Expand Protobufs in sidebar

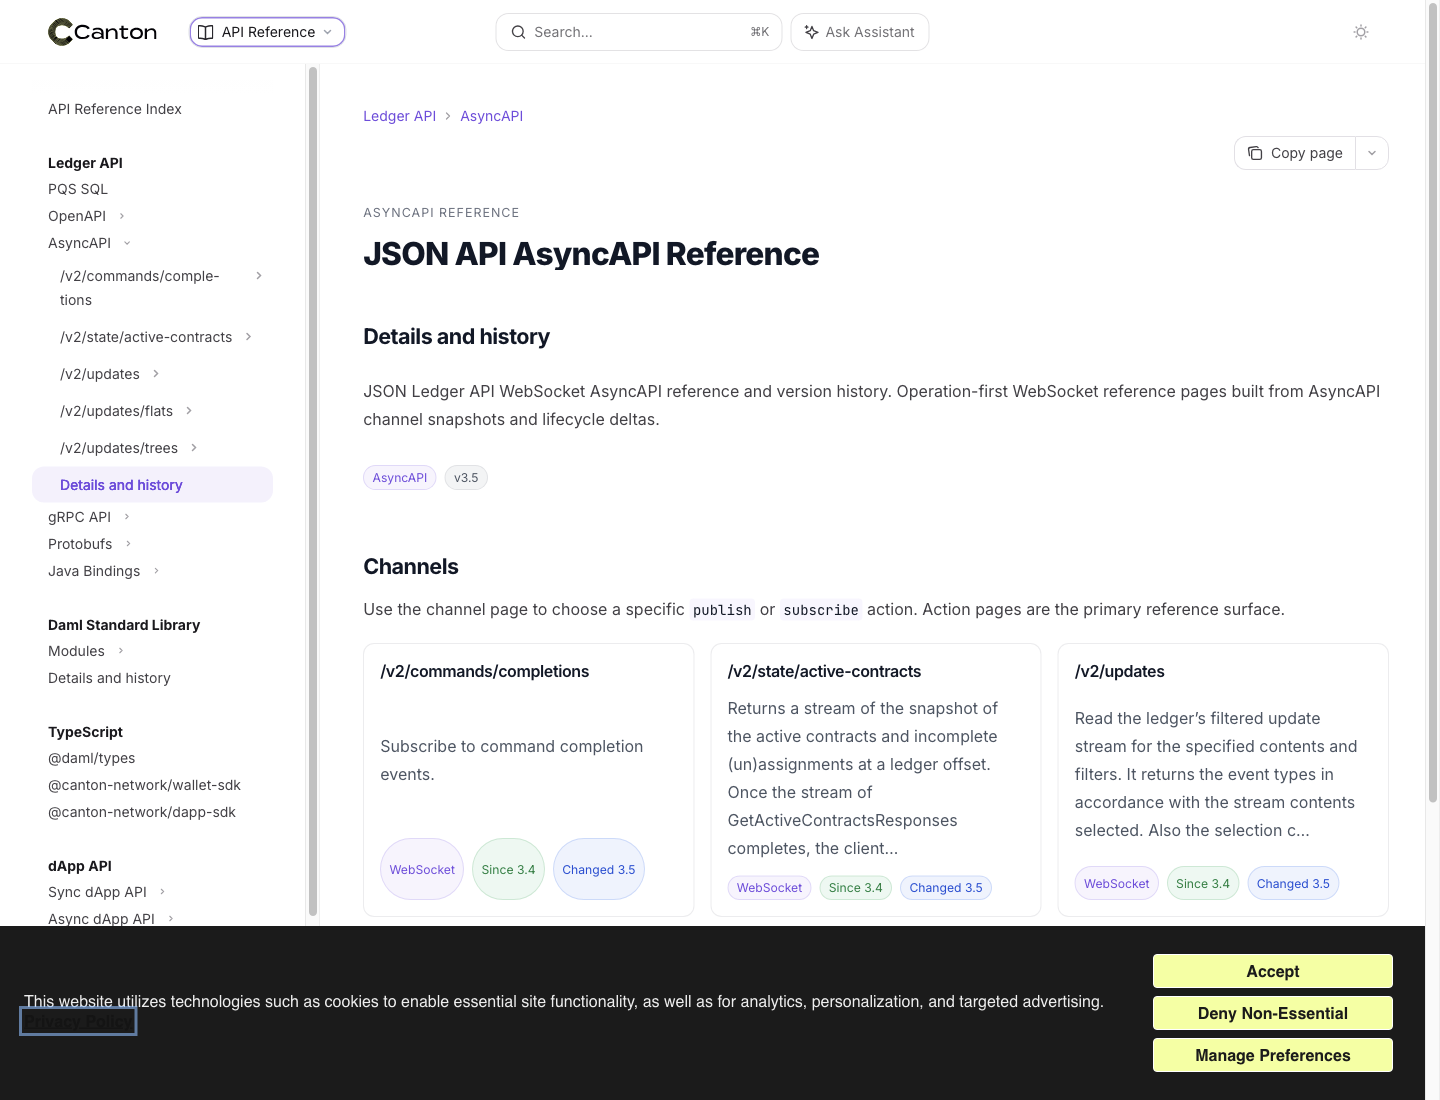click(90, 544)
